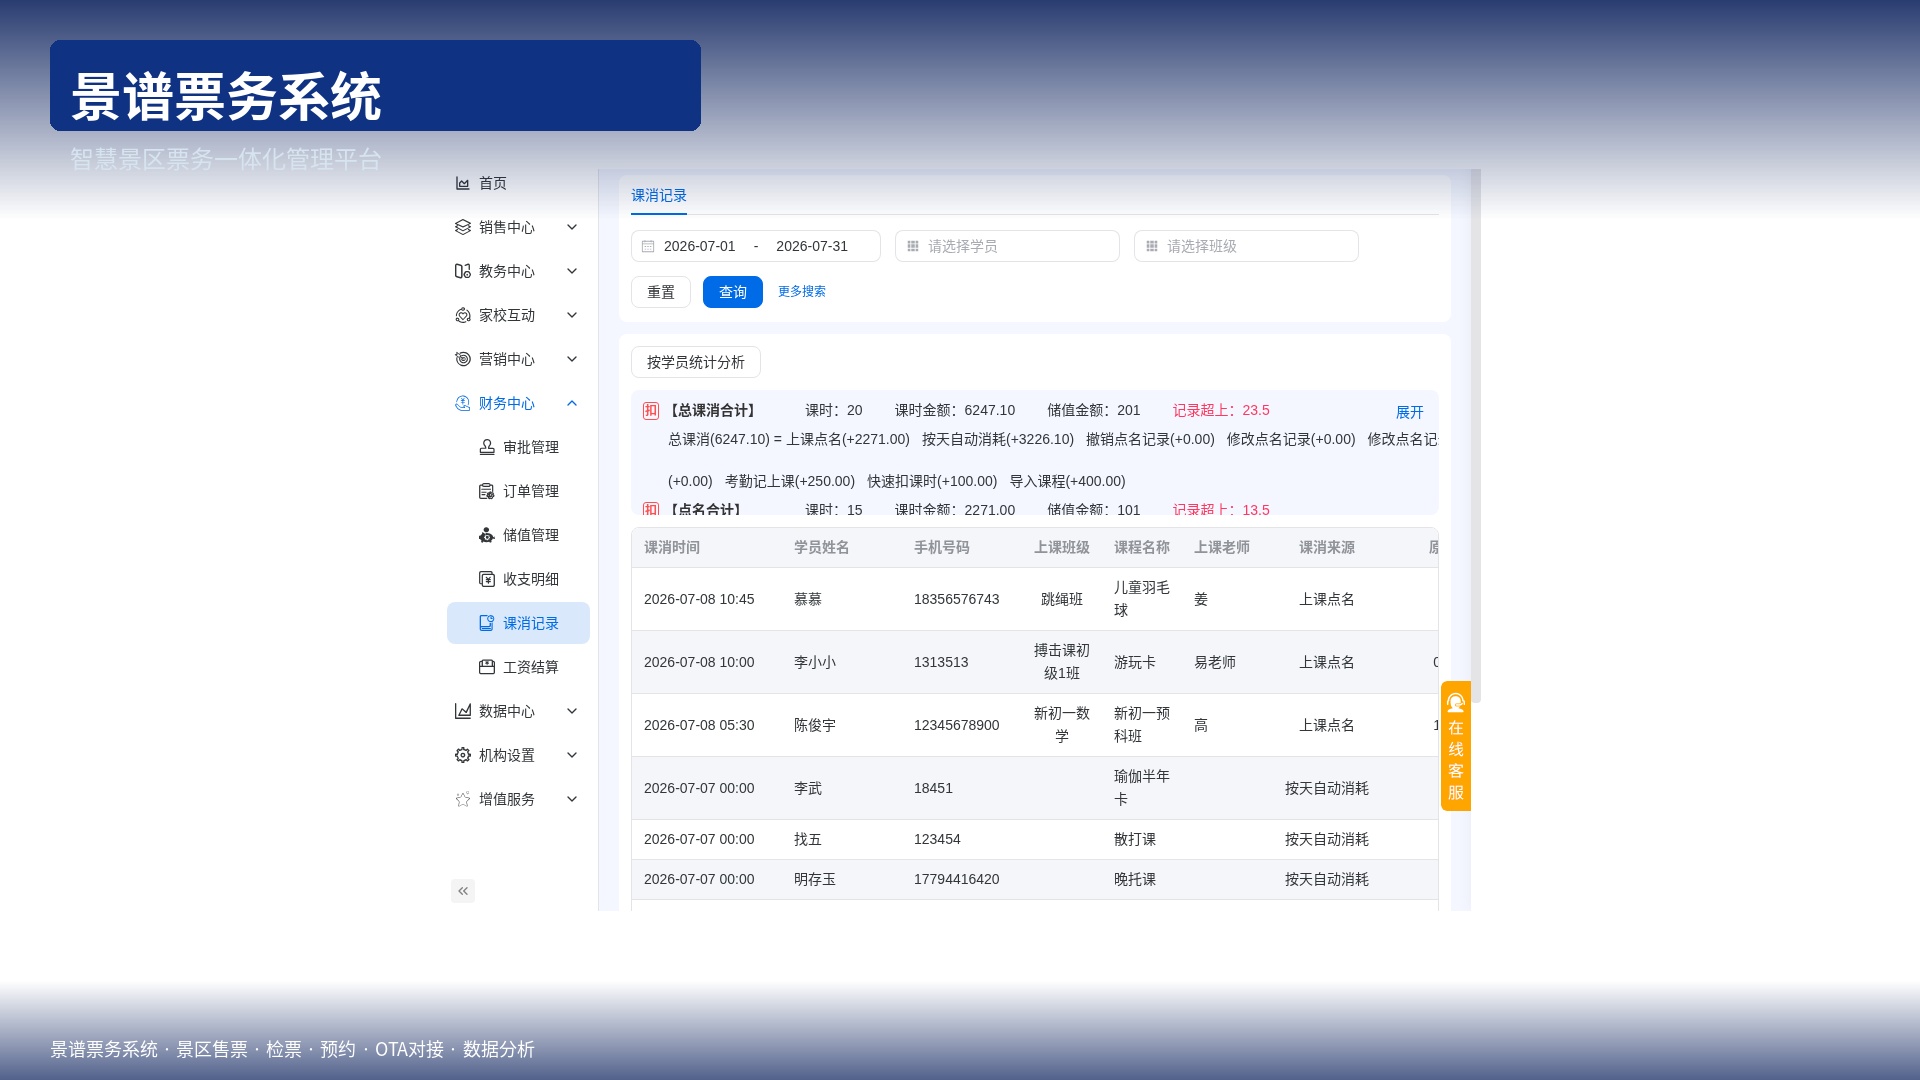The width and height of the screenshot is (1920, 1080).
Task: Click the 学员姓名 column header
Action: click(x=822, y=548)
